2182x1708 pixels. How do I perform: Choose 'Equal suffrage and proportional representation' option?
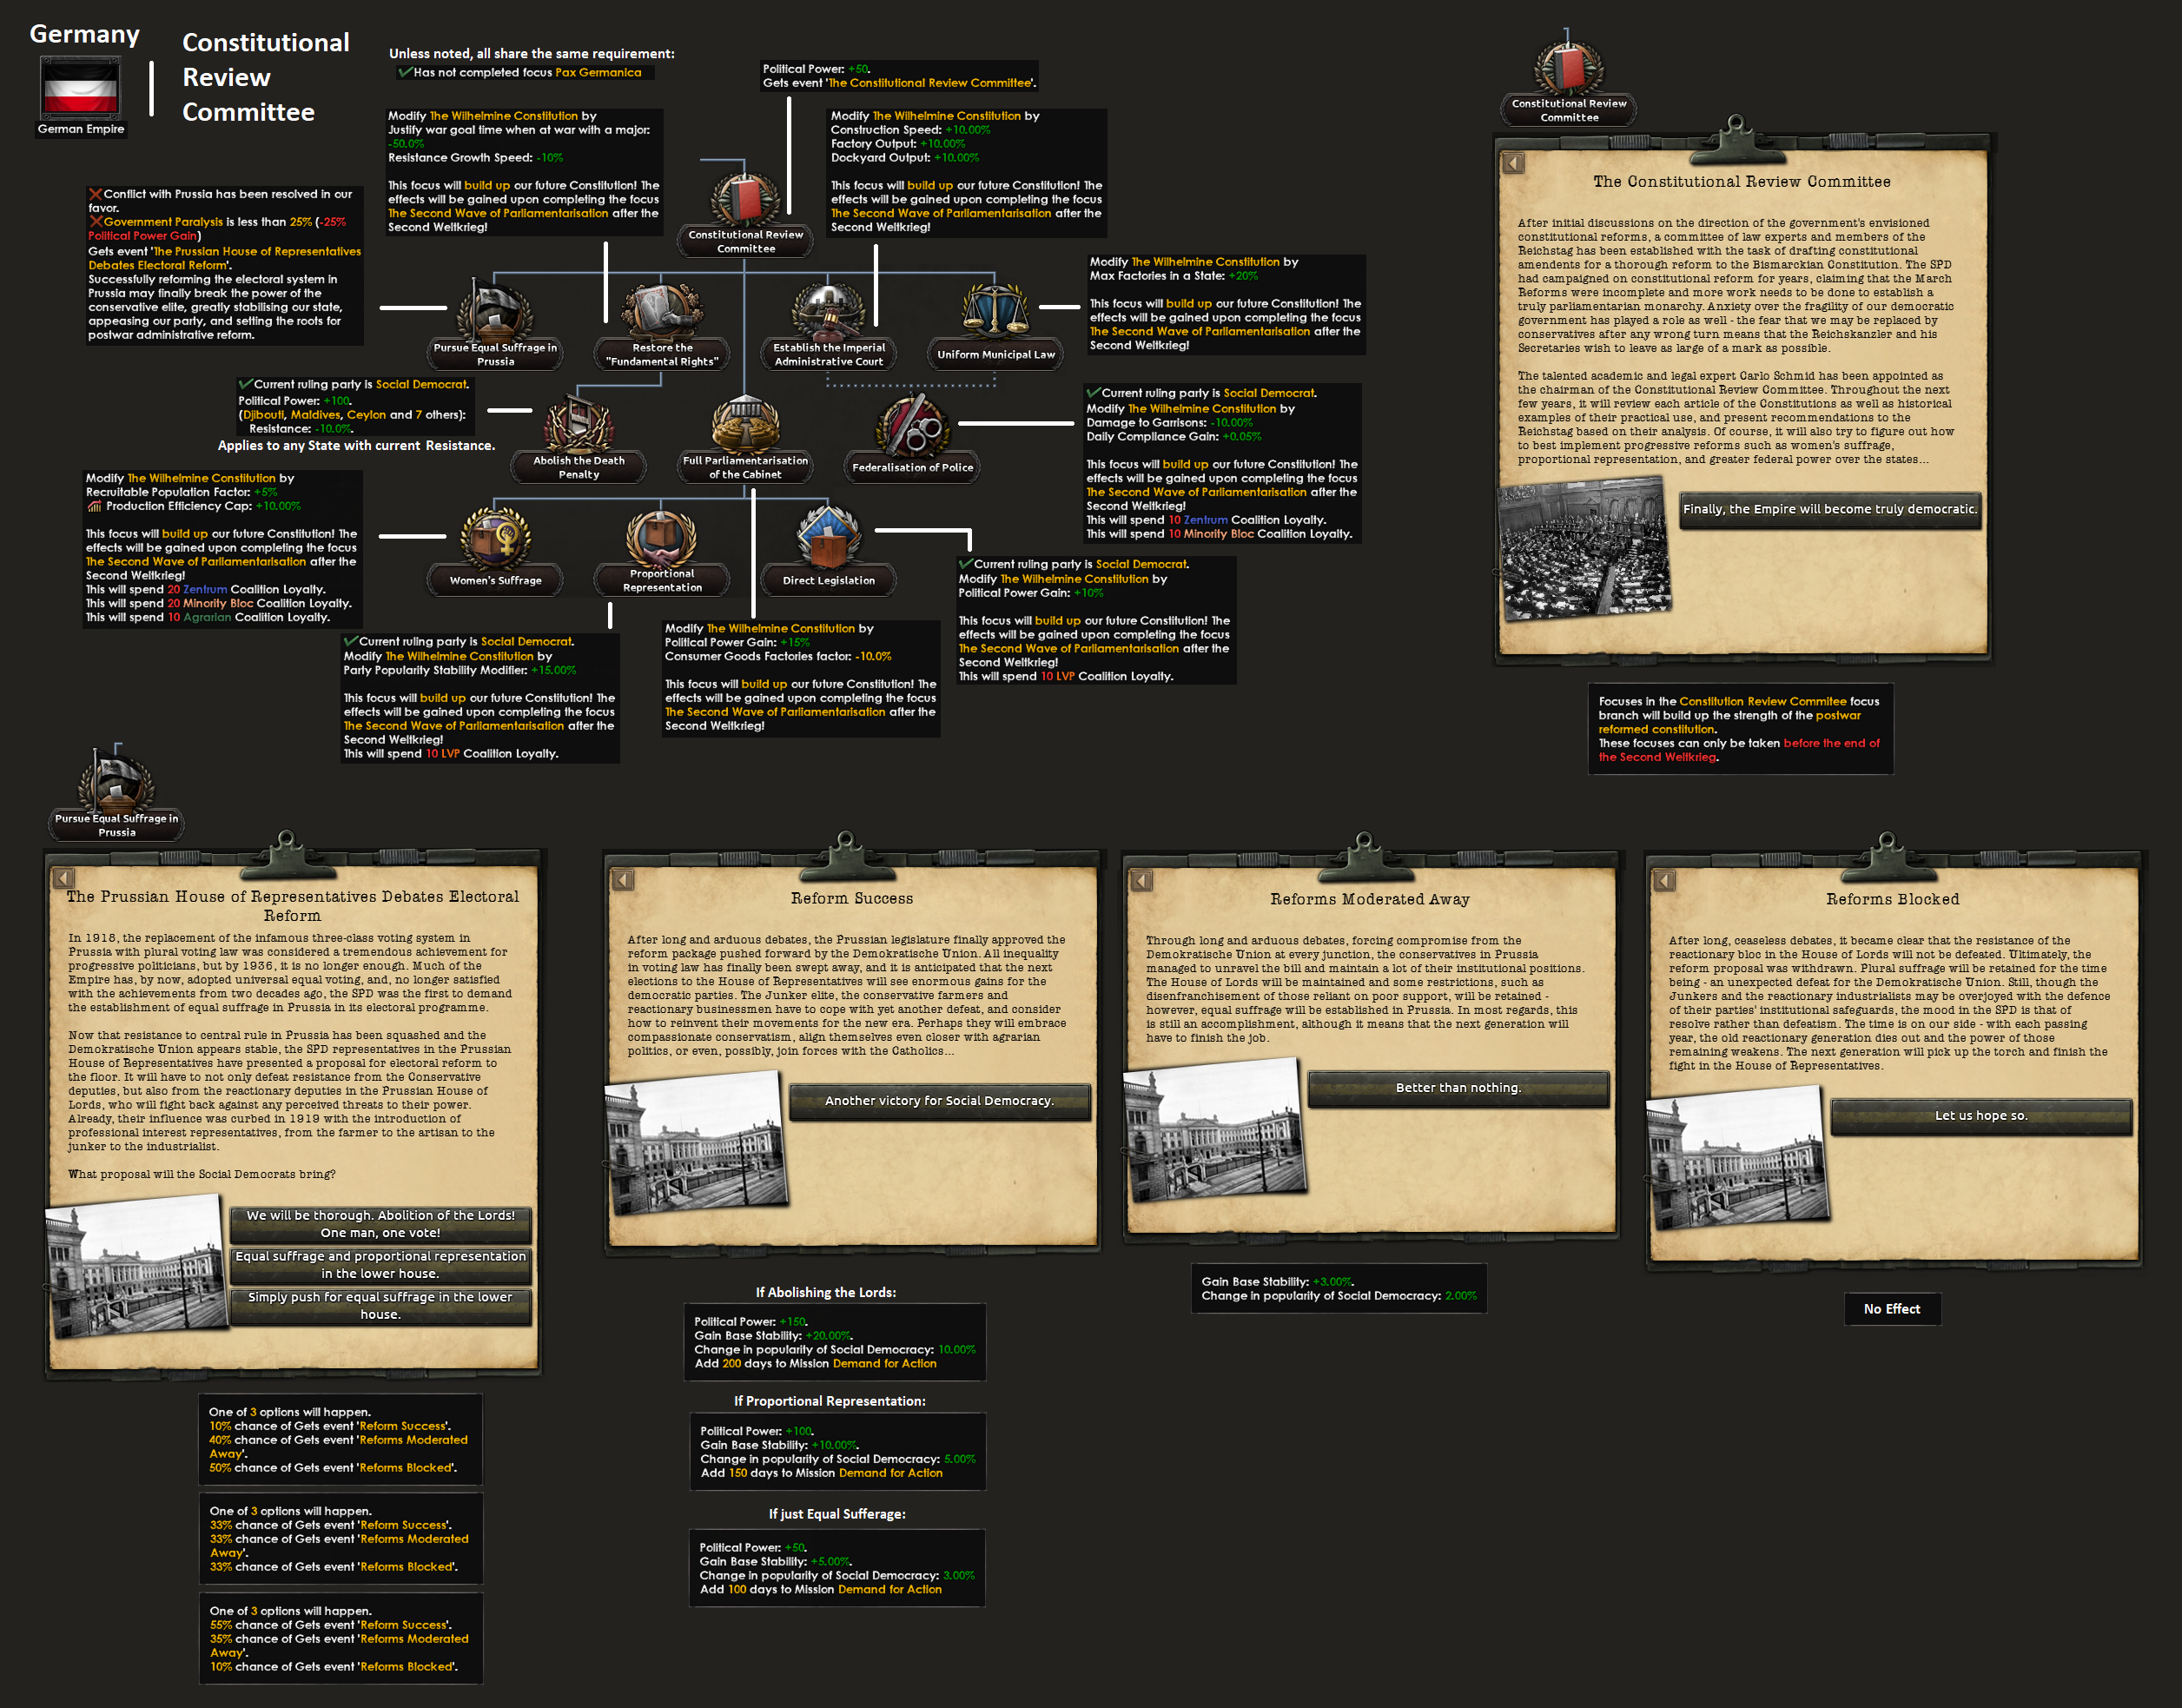[x=380, y=1265]
